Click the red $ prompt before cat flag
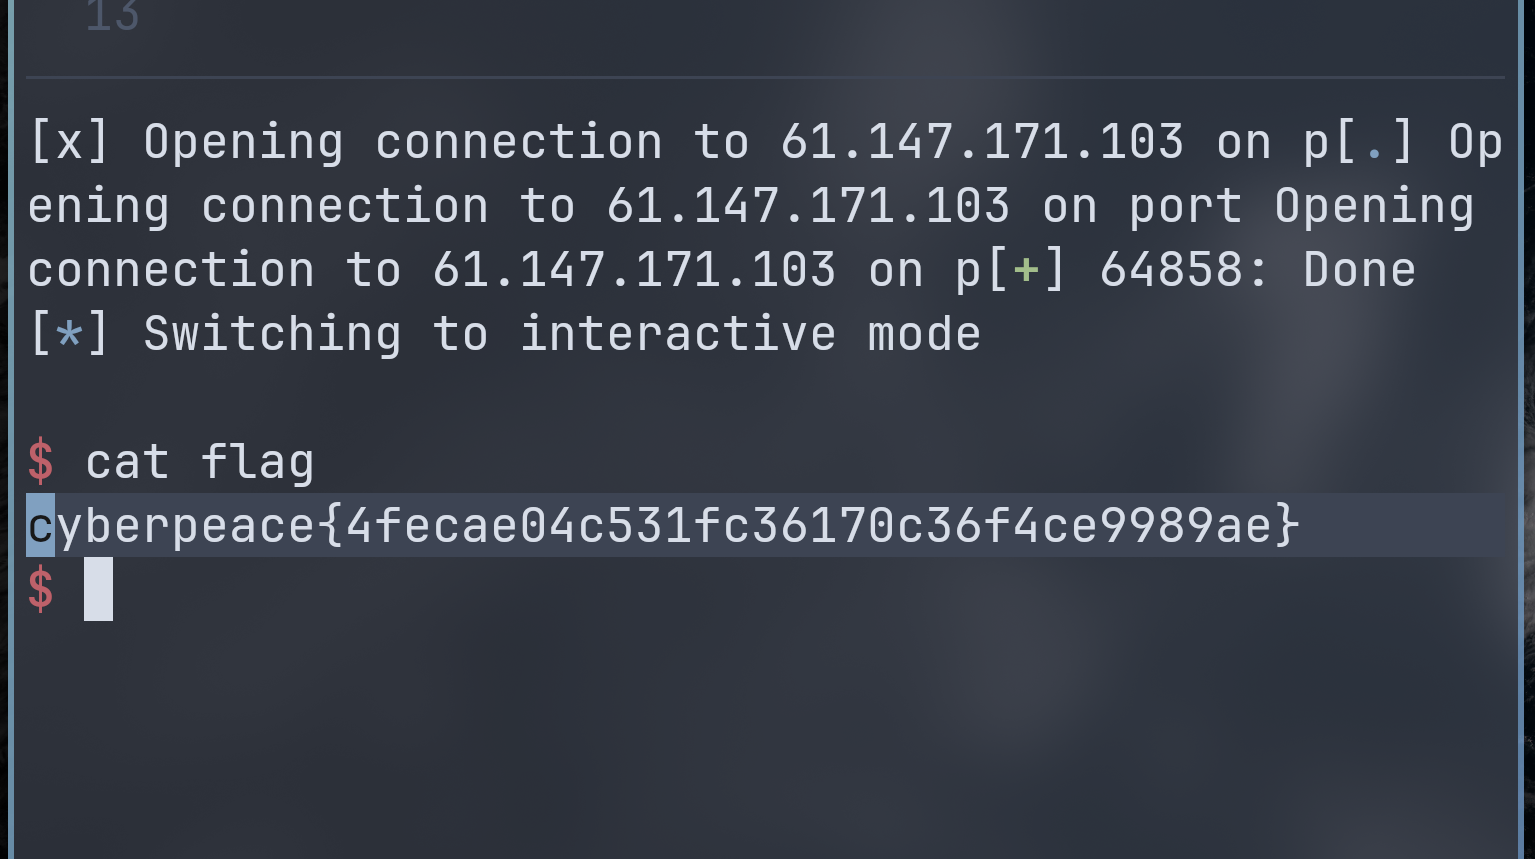The height and width of the screenshot is (859, 1535). (41, 462)
